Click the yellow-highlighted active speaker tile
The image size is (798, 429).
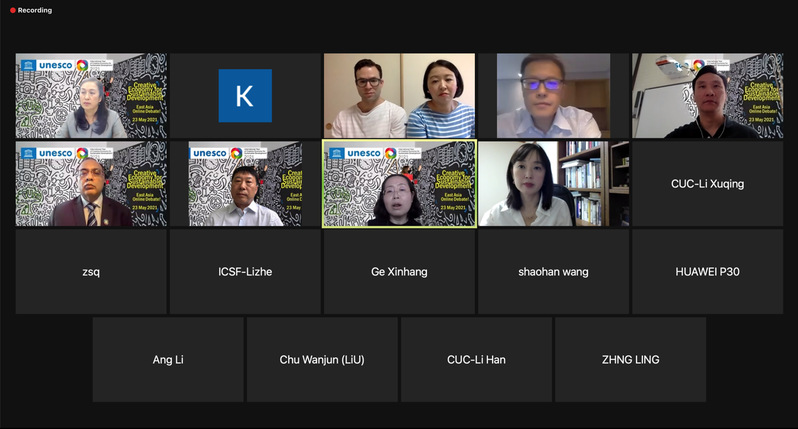coord(400,184)
